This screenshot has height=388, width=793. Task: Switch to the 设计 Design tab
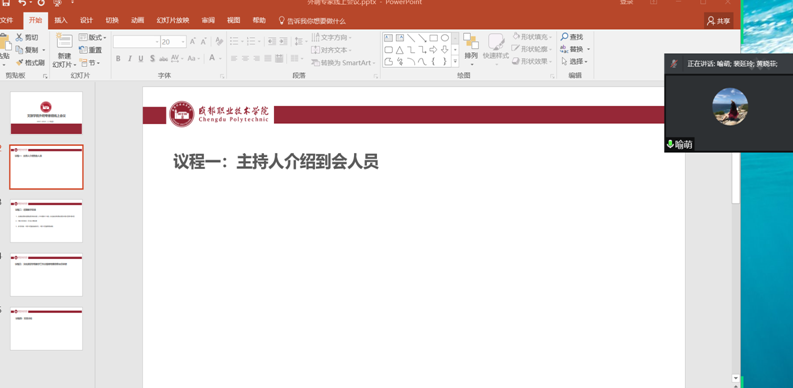pos(86,21)
